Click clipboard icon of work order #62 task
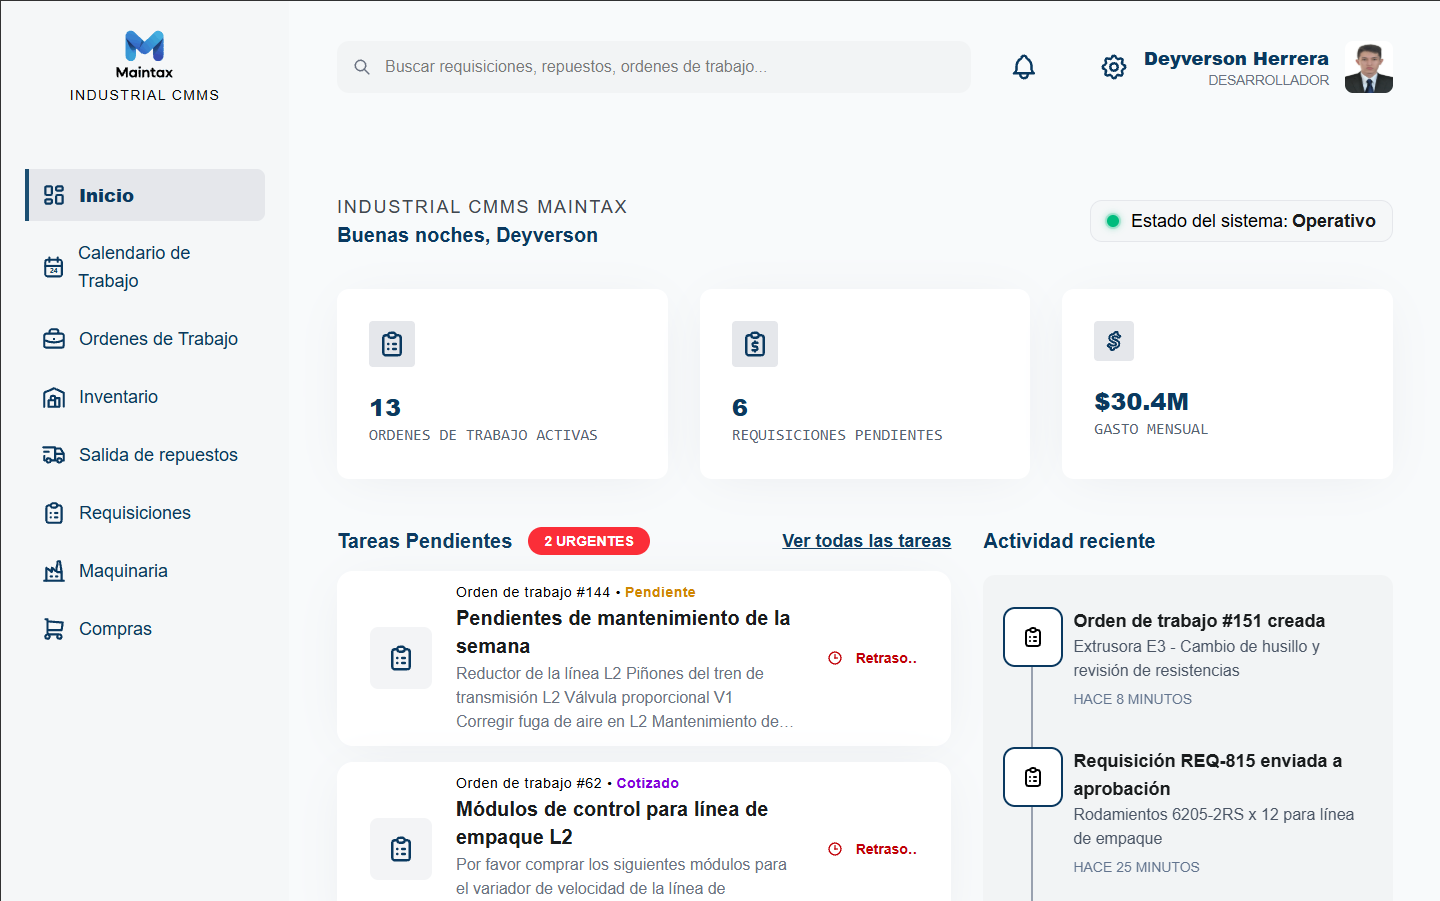Image resolution: width=1440 pixels, height=901 pixels. (x=401, y=849)
